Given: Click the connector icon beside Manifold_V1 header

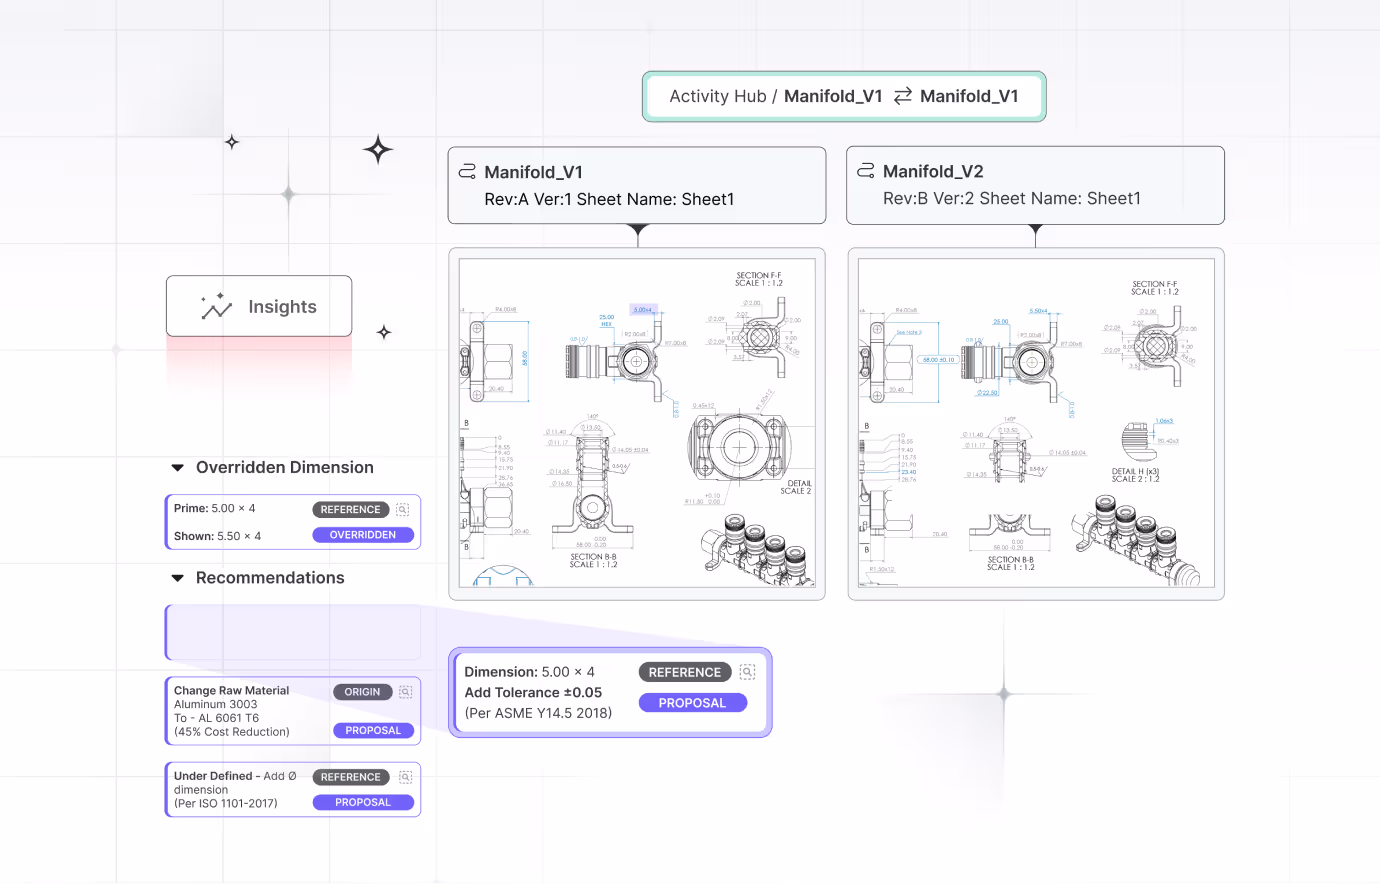Looking at the screenshot, I should click(467, 170).
